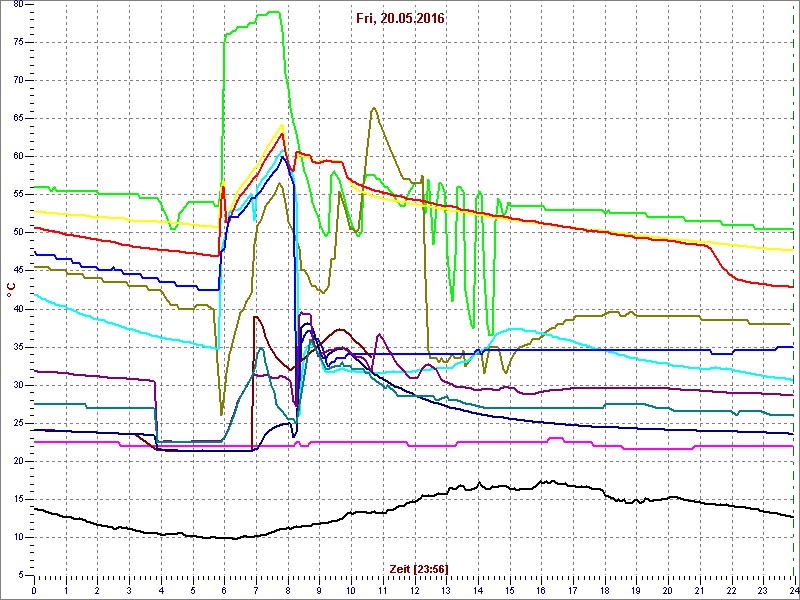Image resolution: width=800 pixels, height=600 pixels.
Task: Click the "65" value on temperature axis
Action: (17, 118)
